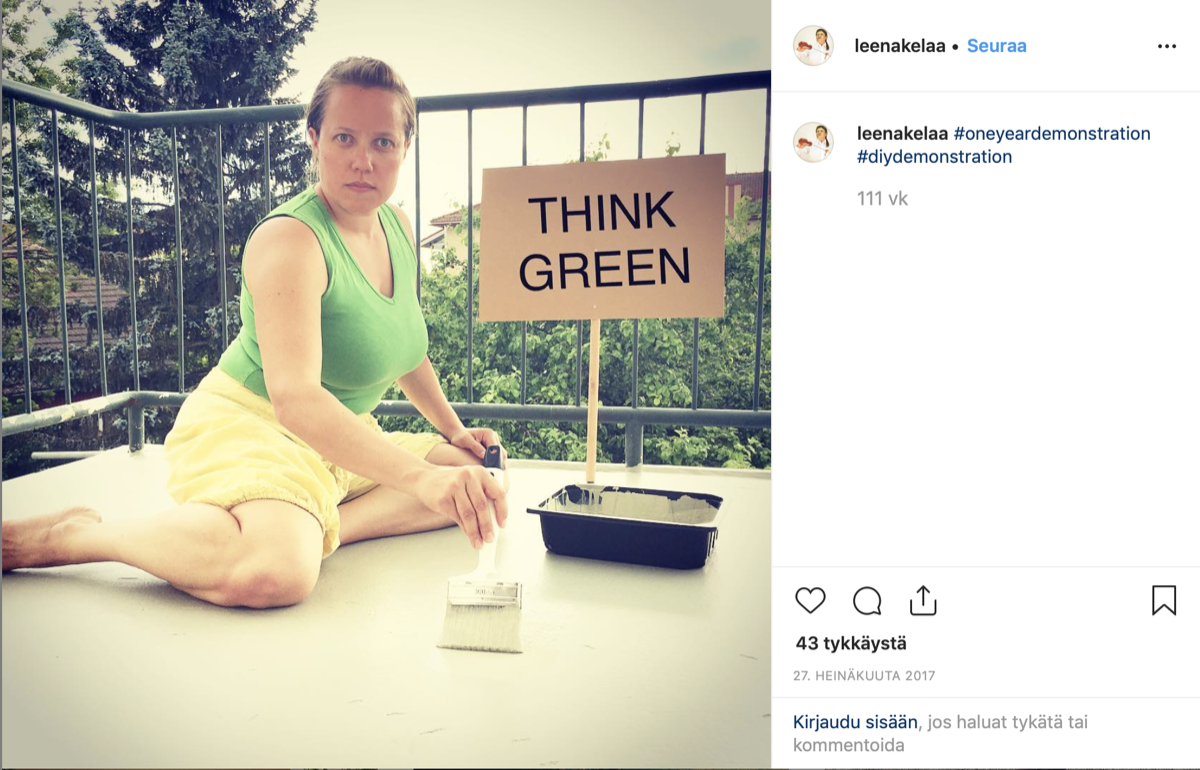Screen dimensions: 1200x770
Task: Open the leenakelaa username in the header
Action: pos(900,46)
